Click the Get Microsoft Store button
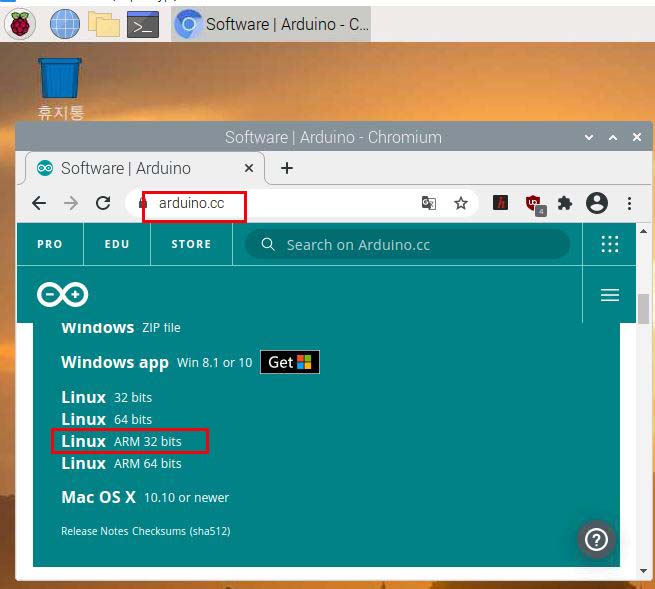Screen dimensions: 655x589 [x=290, y=362]
